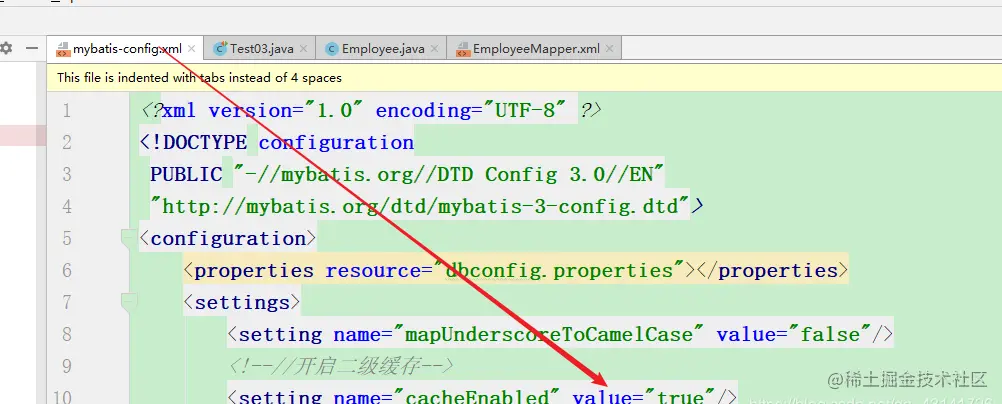Viewport: 1002px width, 404px height.
Task: Open the EmployeeMapper.xml tab
Action: tap(535, 49)
